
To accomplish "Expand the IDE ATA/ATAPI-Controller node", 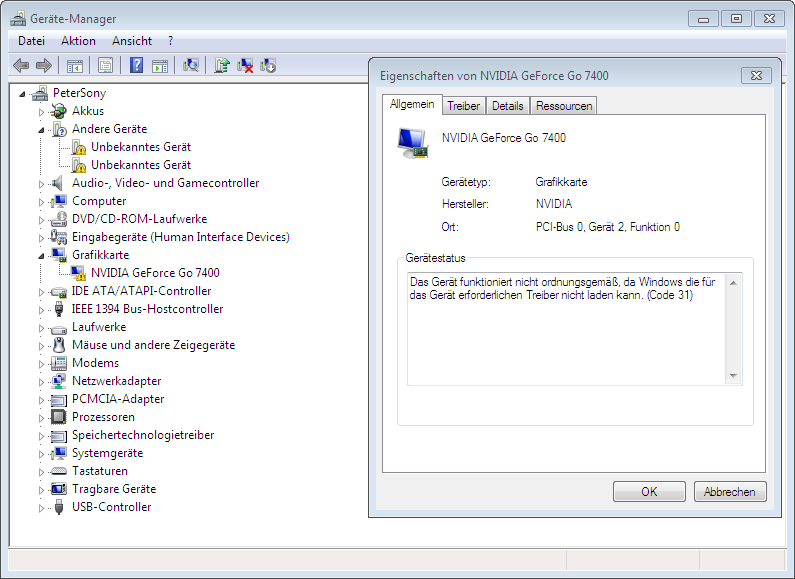I will click(42, 292).
